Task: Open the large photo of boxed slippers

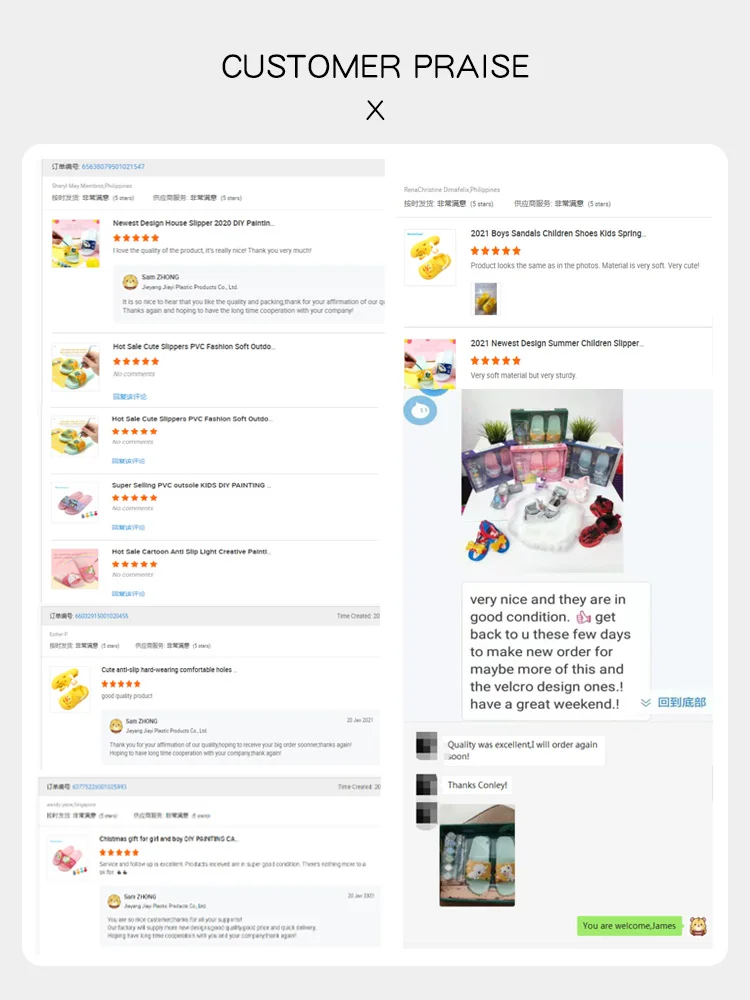Action: [x=542, y=481]
